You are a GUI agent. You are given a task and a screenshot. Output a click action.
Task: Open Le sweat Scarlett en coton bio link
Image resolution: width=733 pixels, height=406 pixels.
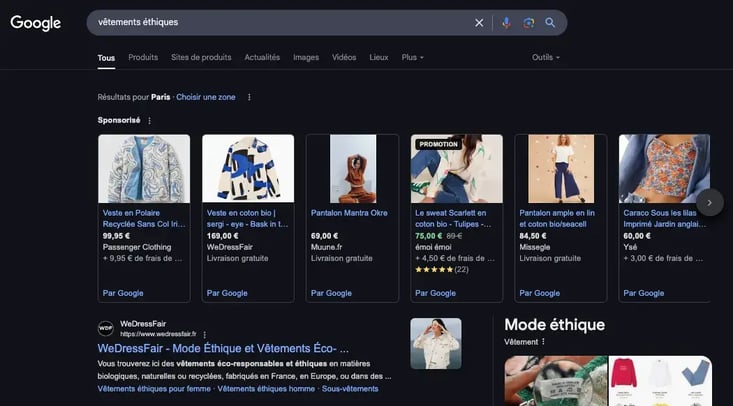(x=453, y=218)
